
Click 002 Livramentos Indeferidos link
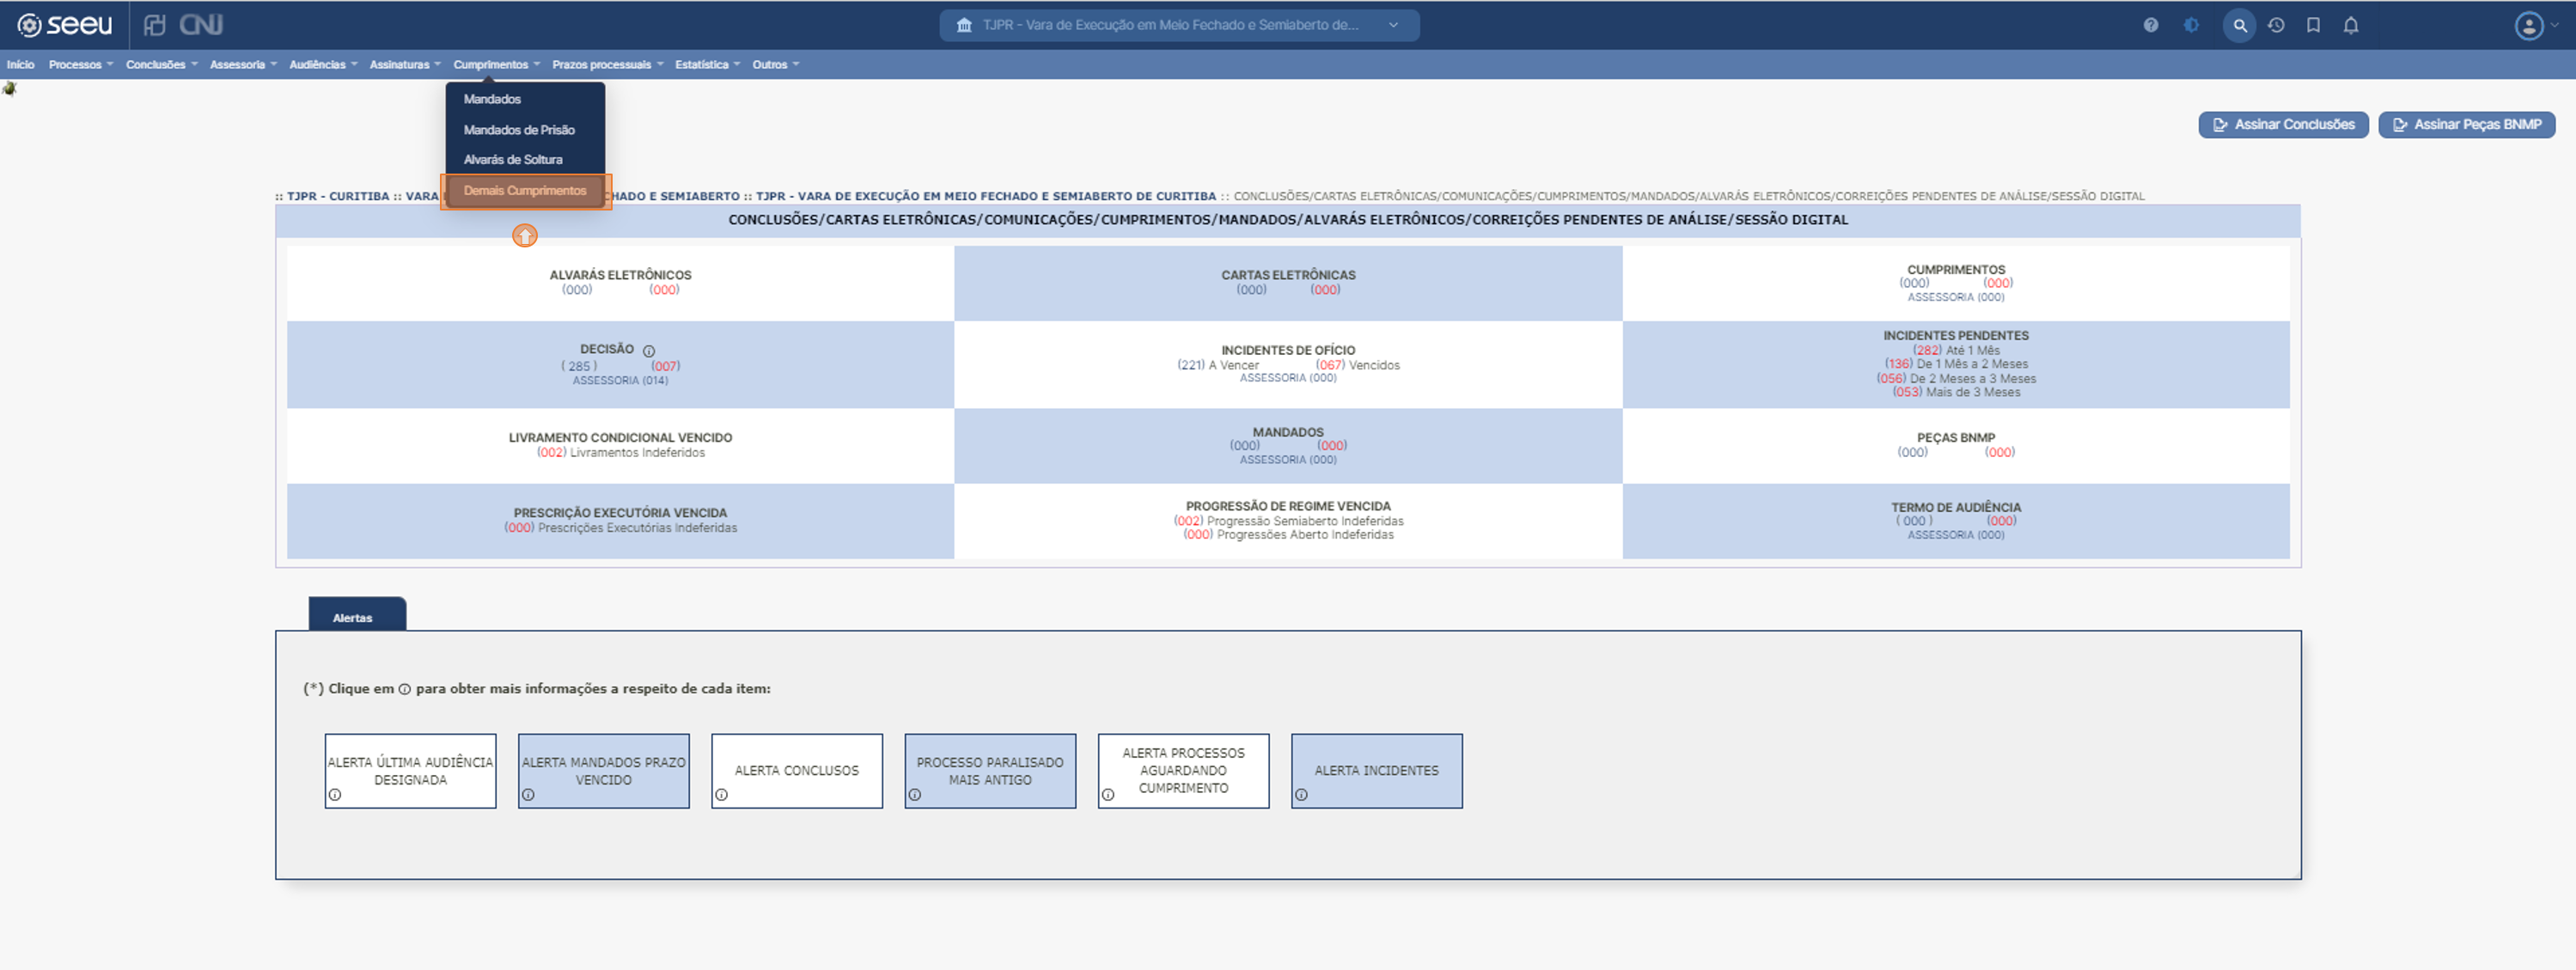(x=620, y=453)
